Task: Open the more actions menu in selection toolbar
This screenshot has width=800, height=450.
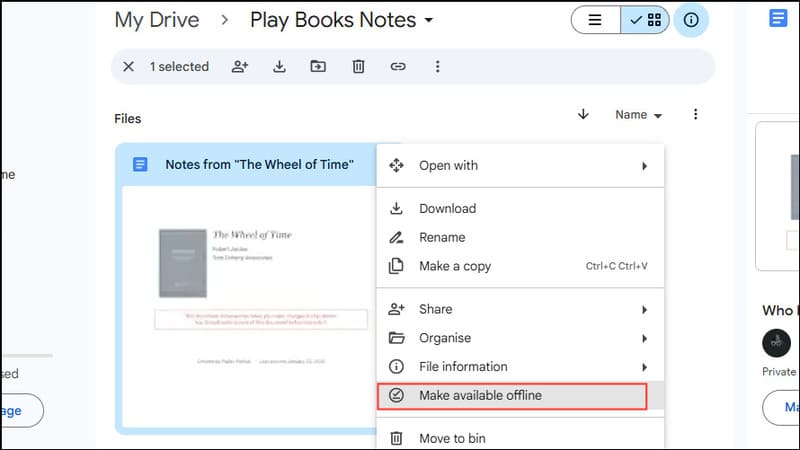Action: (437, 66)
